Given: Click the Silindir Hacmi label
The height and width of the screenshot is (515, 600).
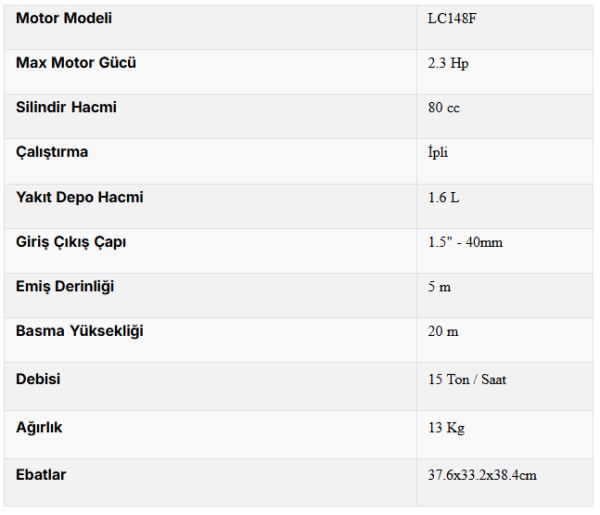Looking at the screenshot, I should [x=66, y=107].
